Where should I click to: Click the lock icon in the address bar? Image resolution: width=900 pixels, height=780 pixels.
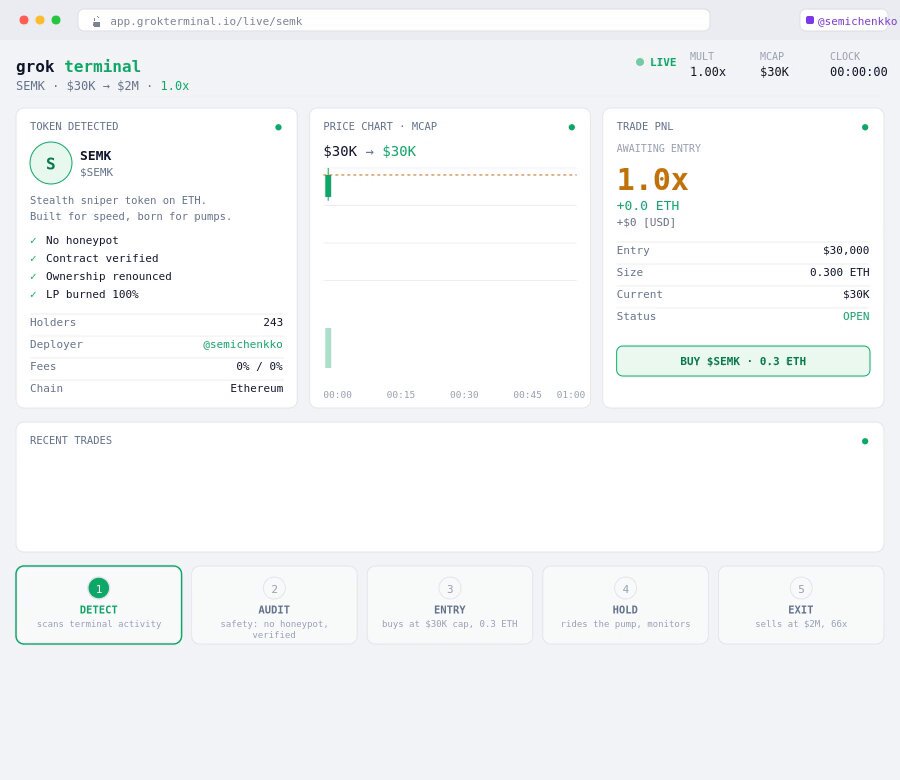click(96, 21)
